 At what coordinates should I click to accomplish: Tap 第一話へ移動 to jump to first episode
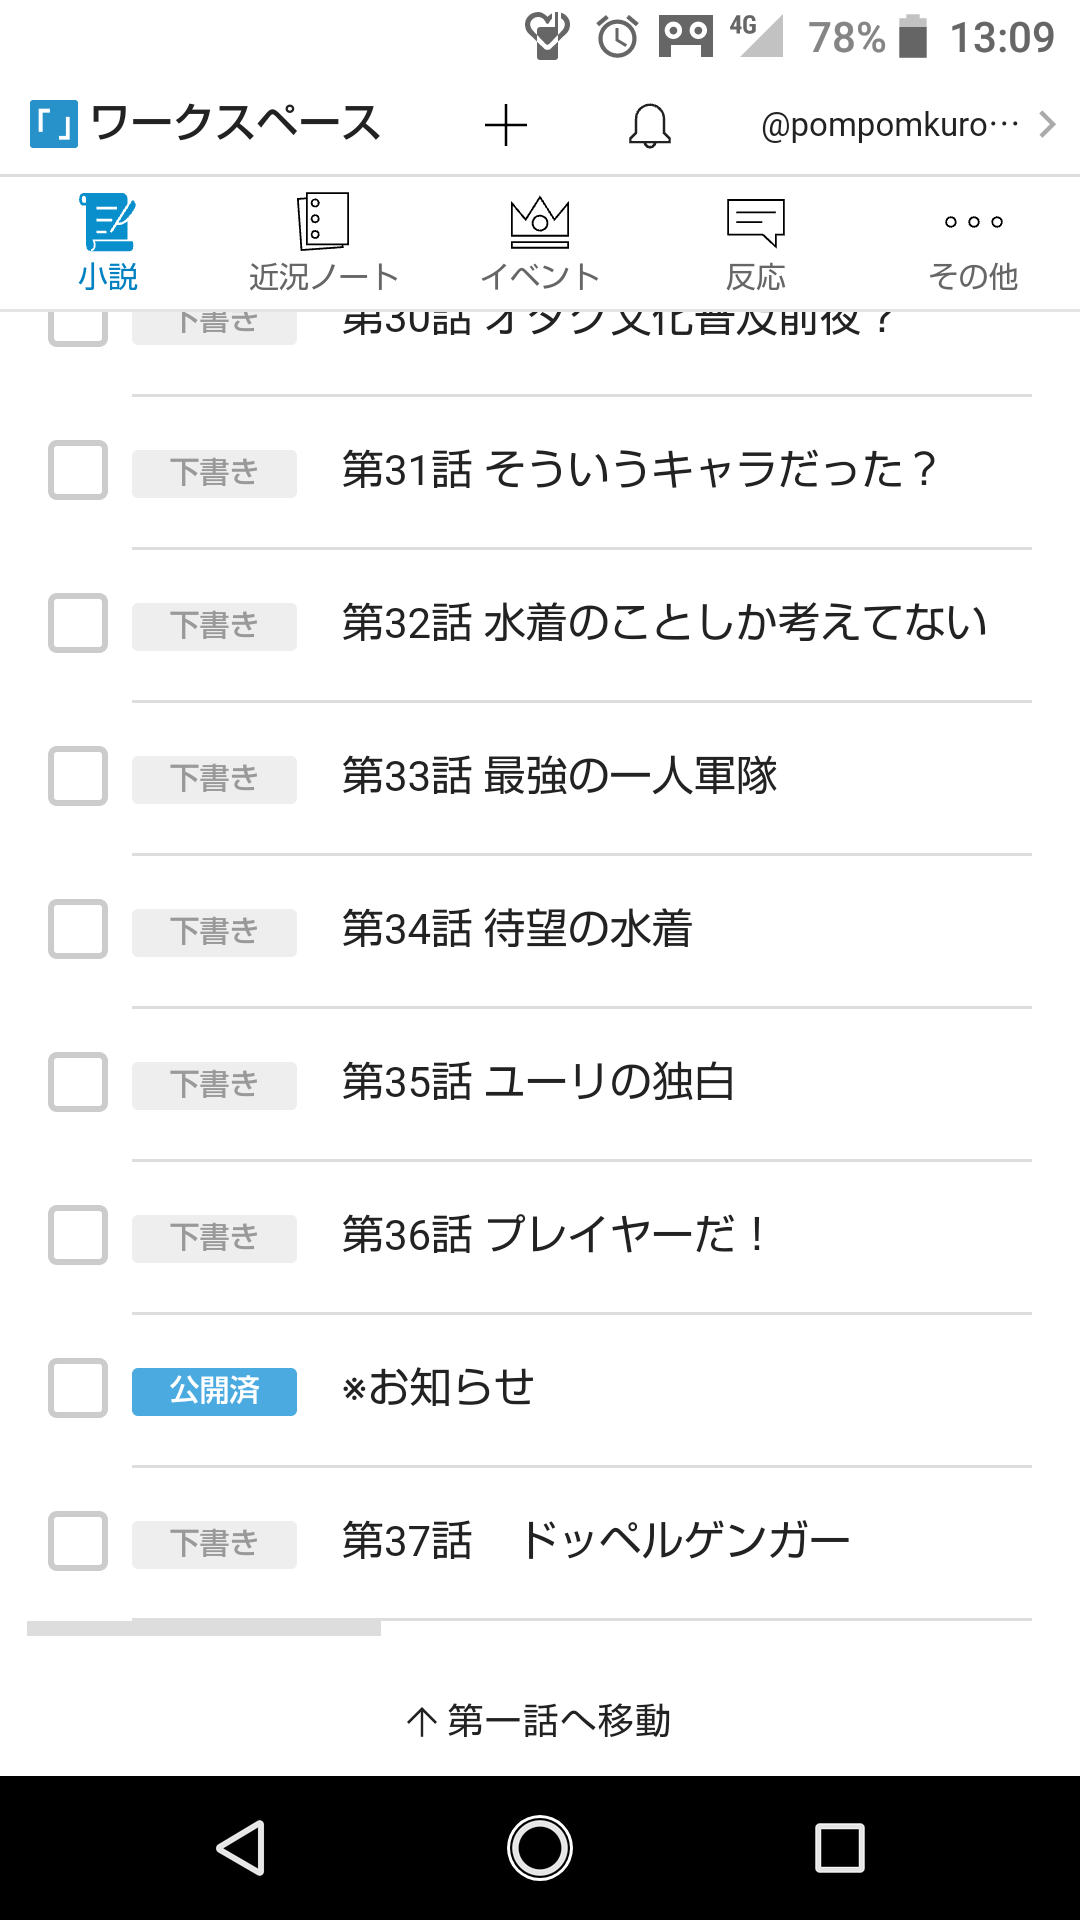[x=539, y=1720]
